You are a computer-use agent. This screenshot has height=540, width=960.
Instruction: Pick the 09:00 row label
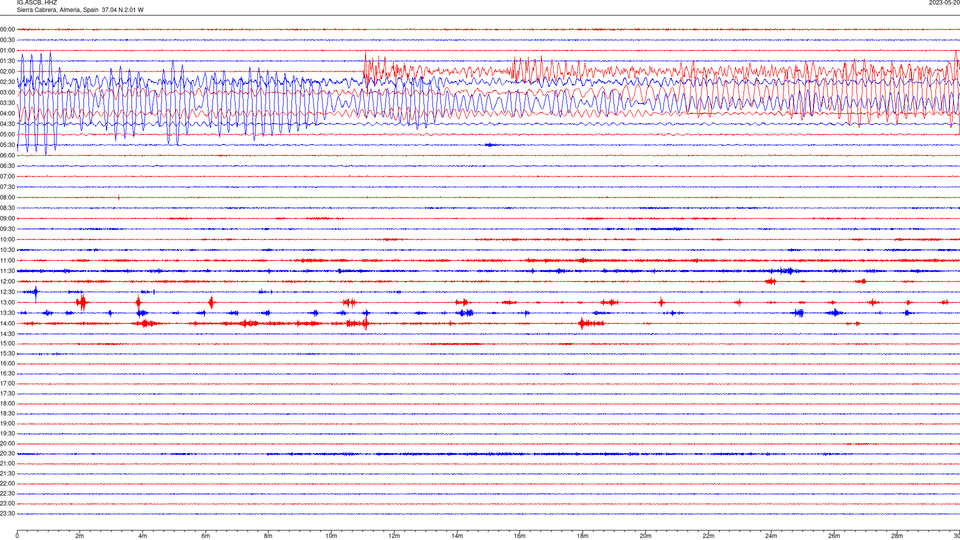(7, 219)
